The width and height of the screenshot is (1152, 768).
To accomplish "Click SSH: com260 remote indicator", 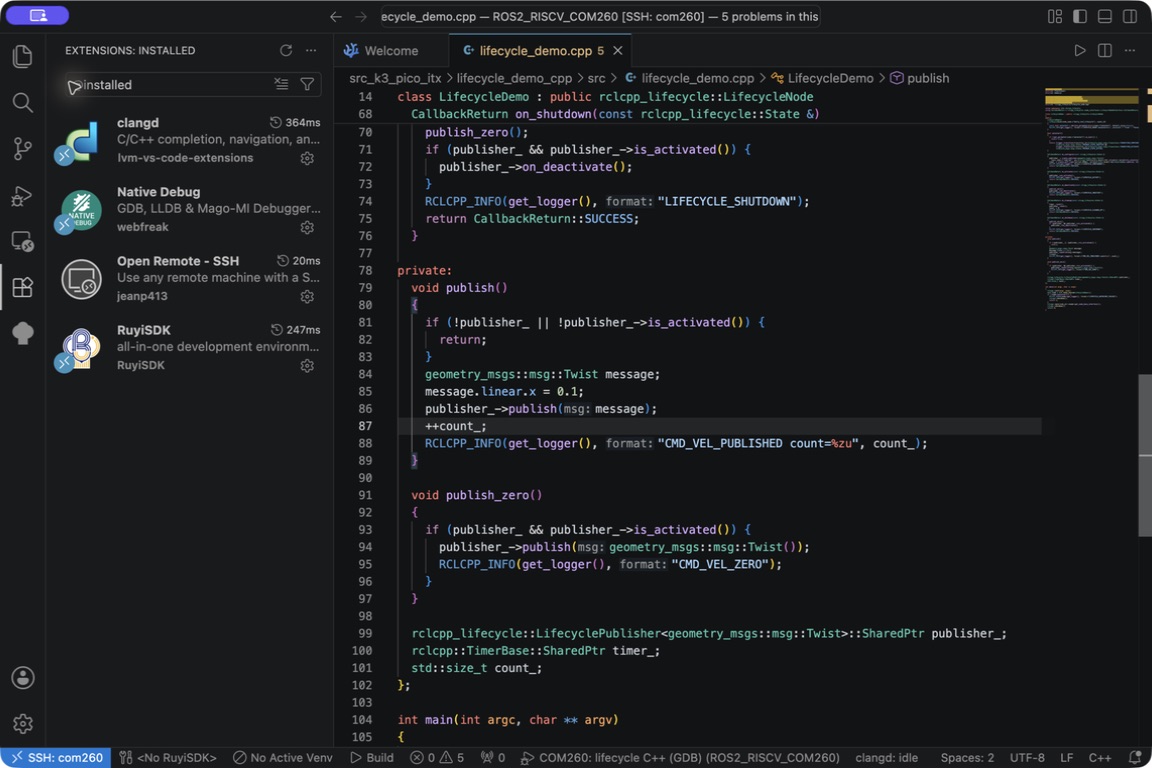I will [56, 758].
